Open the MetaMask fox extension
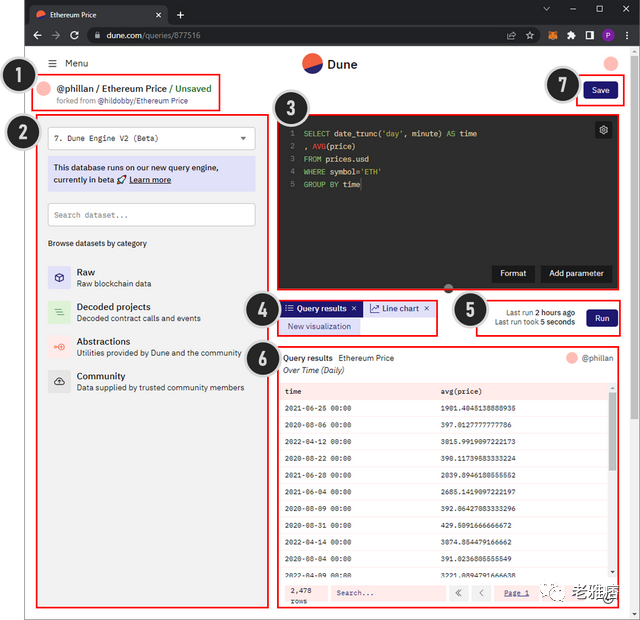 pyautogui.click(x=553, y=36)
